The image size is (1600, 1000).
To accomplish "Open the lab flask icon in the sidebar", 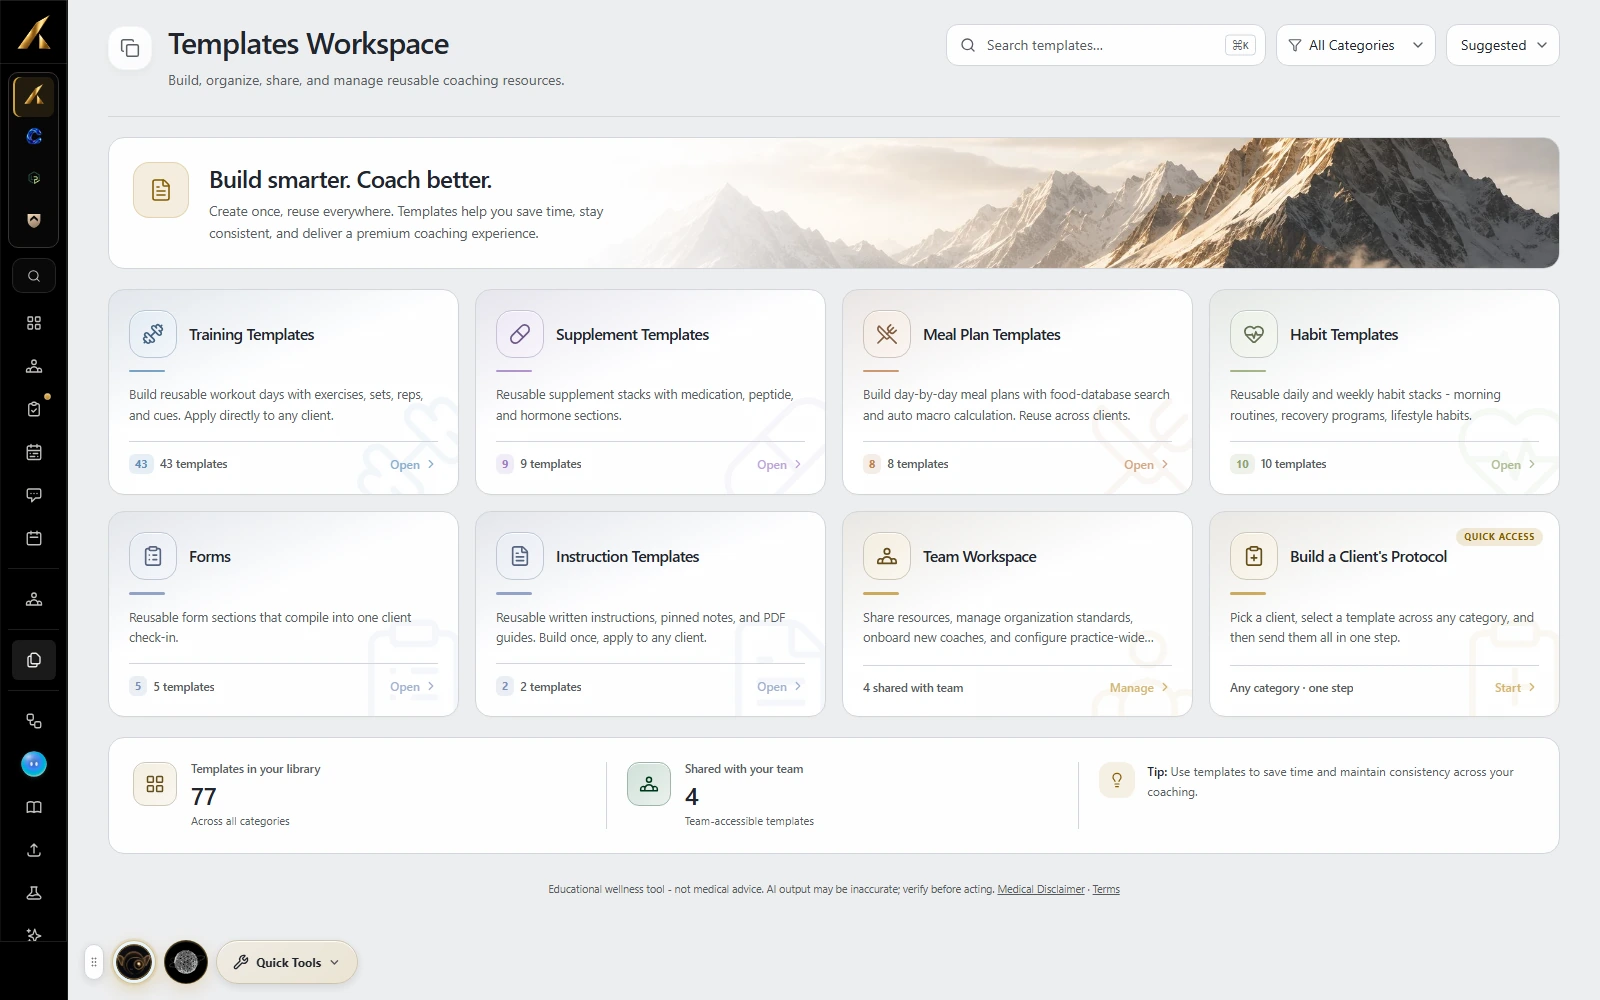I will pos(34,893).
